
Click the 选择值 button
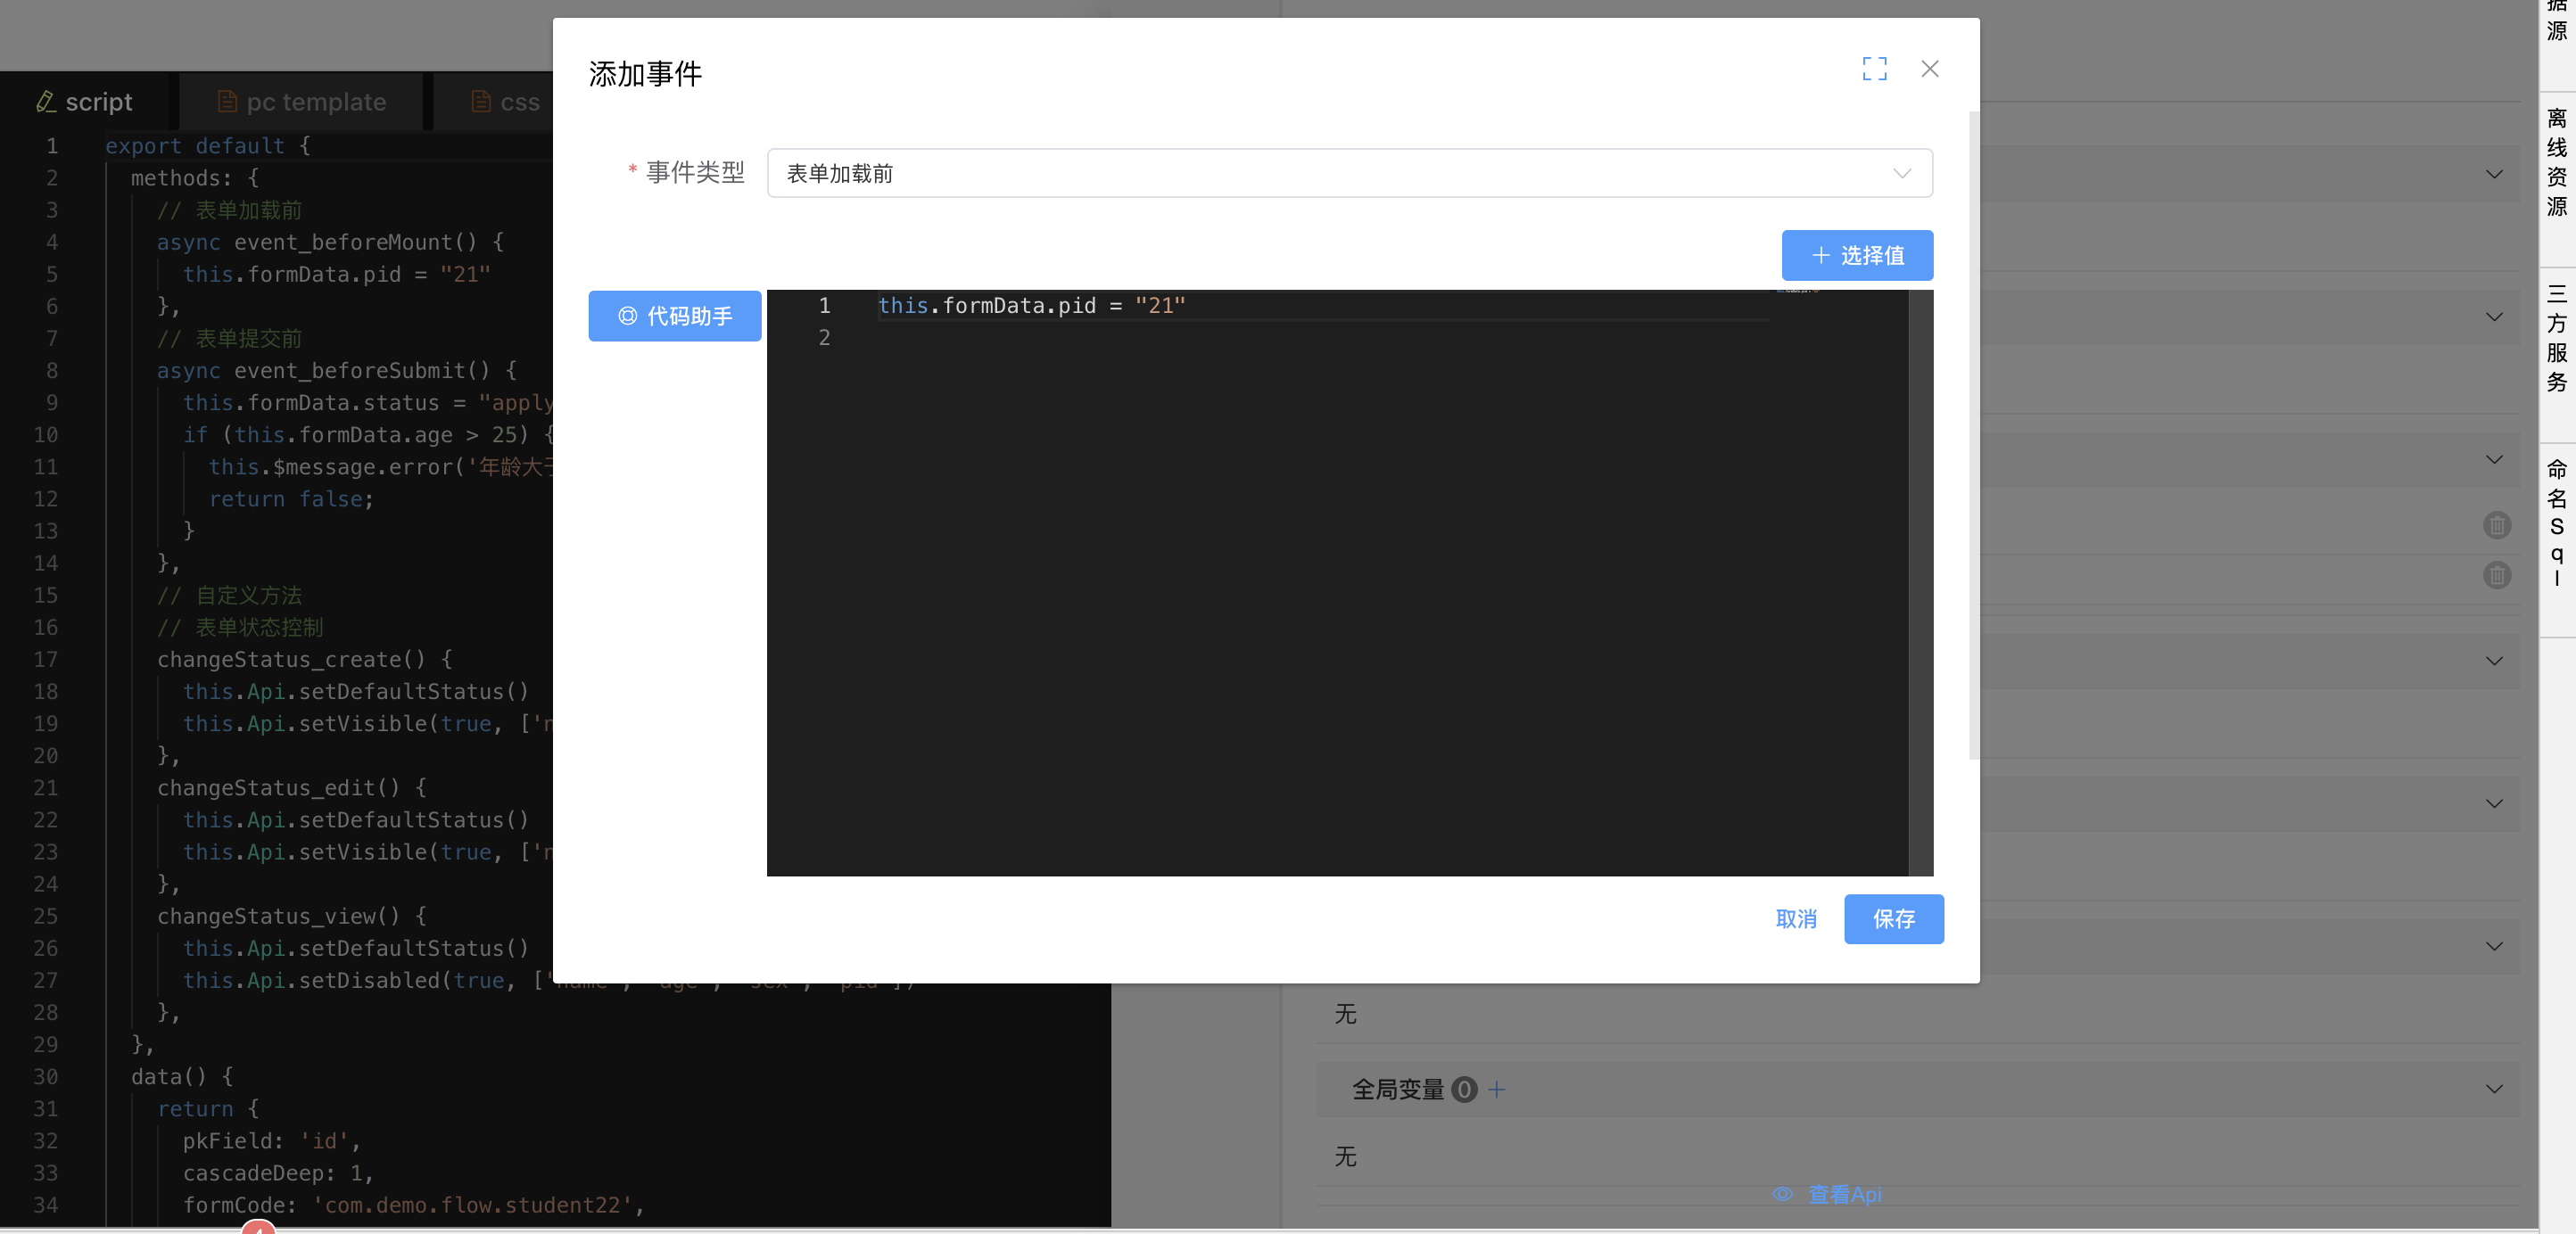1856,255
